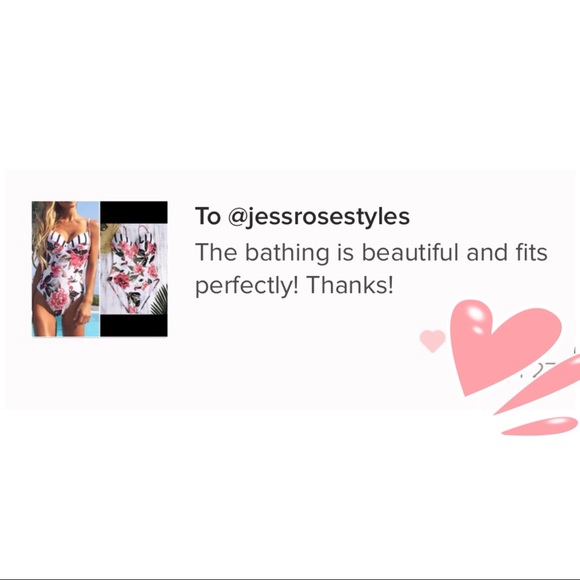580x580 pixels.
Task: Click the "perfectly! Thanks!" text line
Action: tap(294, 286)
